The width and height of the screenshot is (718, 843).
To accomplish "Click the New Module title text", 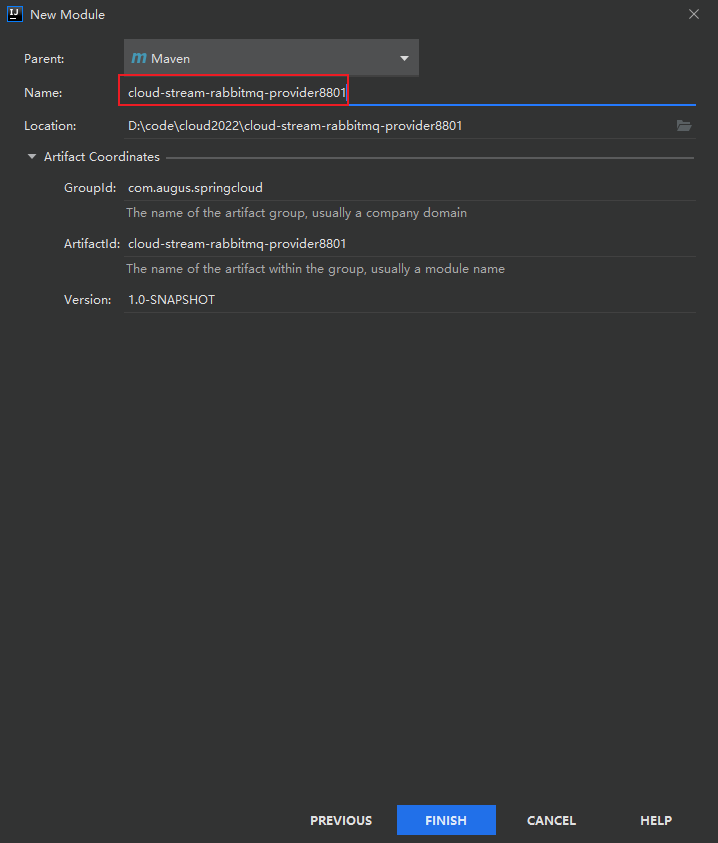I will 67,15.
